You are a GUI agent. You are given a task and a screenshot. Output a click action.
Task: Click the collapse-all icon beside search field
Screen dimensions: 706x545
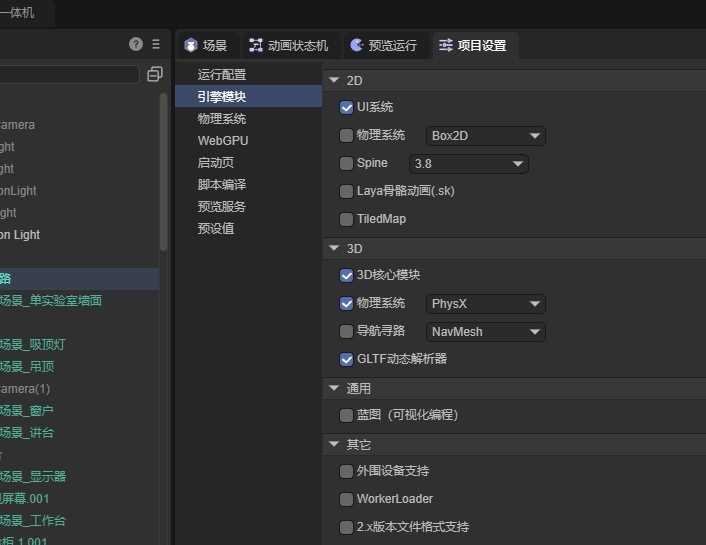pyautogui.click(x=154, y=74)
